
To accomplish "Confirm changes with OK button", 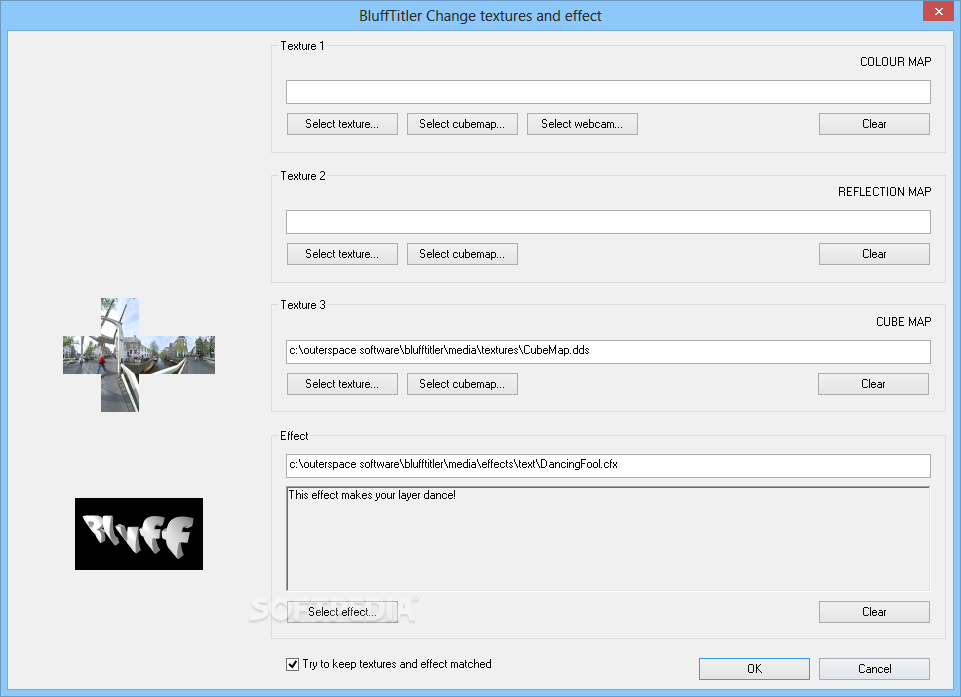I will click(x=754, y=669).
